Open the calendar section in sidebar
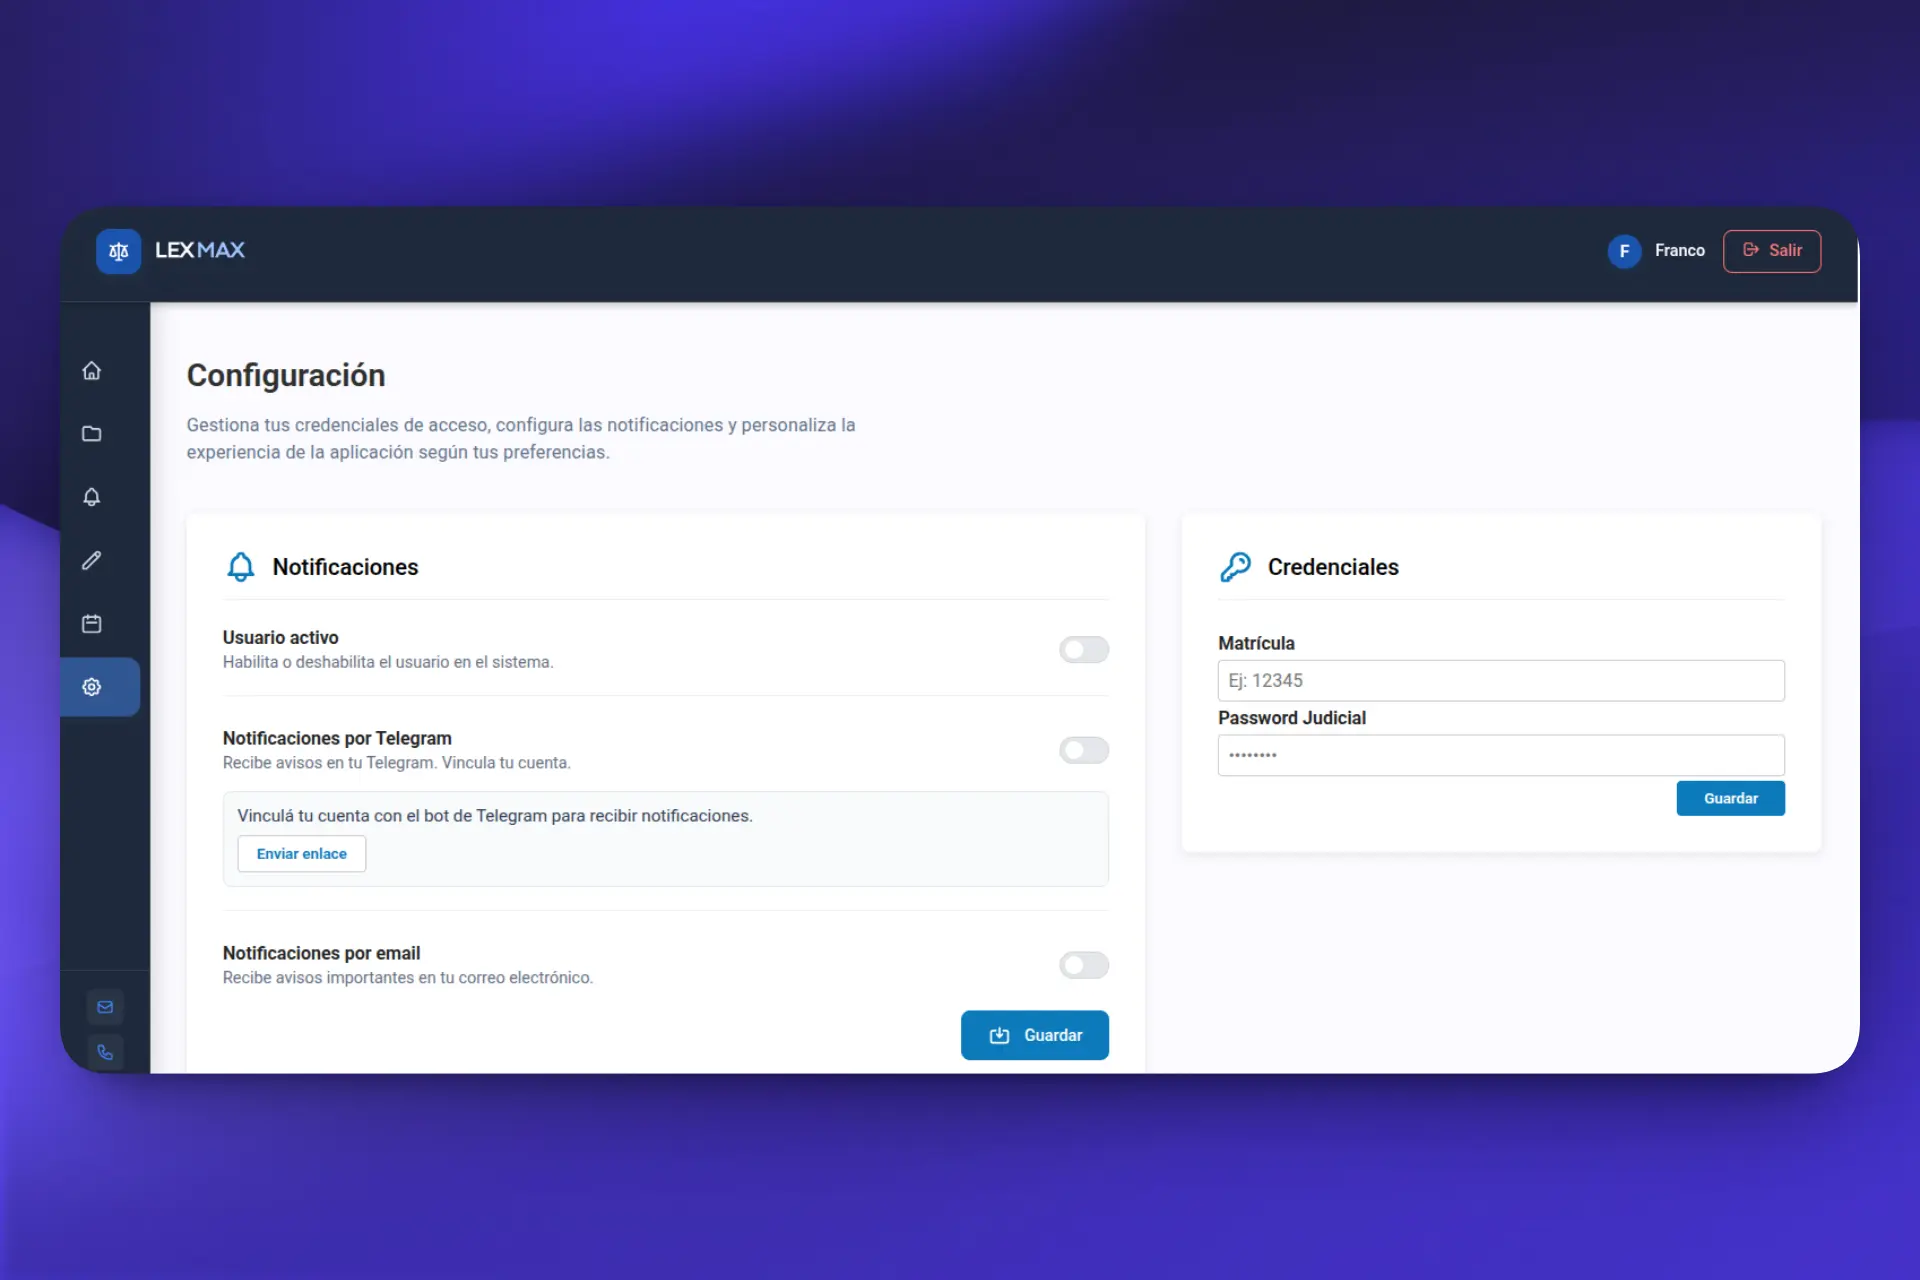The height and width of the screenshot is (1280, 1920). [92, 624]
